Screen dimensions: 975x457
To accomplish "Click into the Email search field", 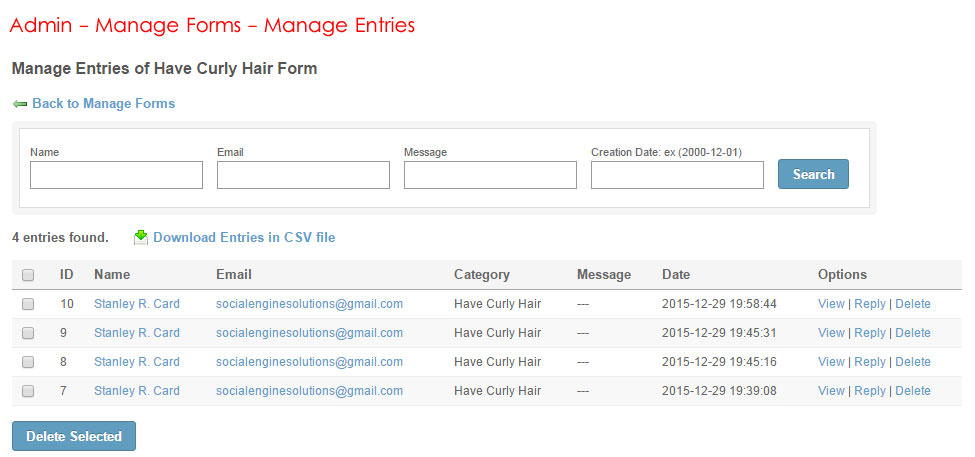I will 303,175.
